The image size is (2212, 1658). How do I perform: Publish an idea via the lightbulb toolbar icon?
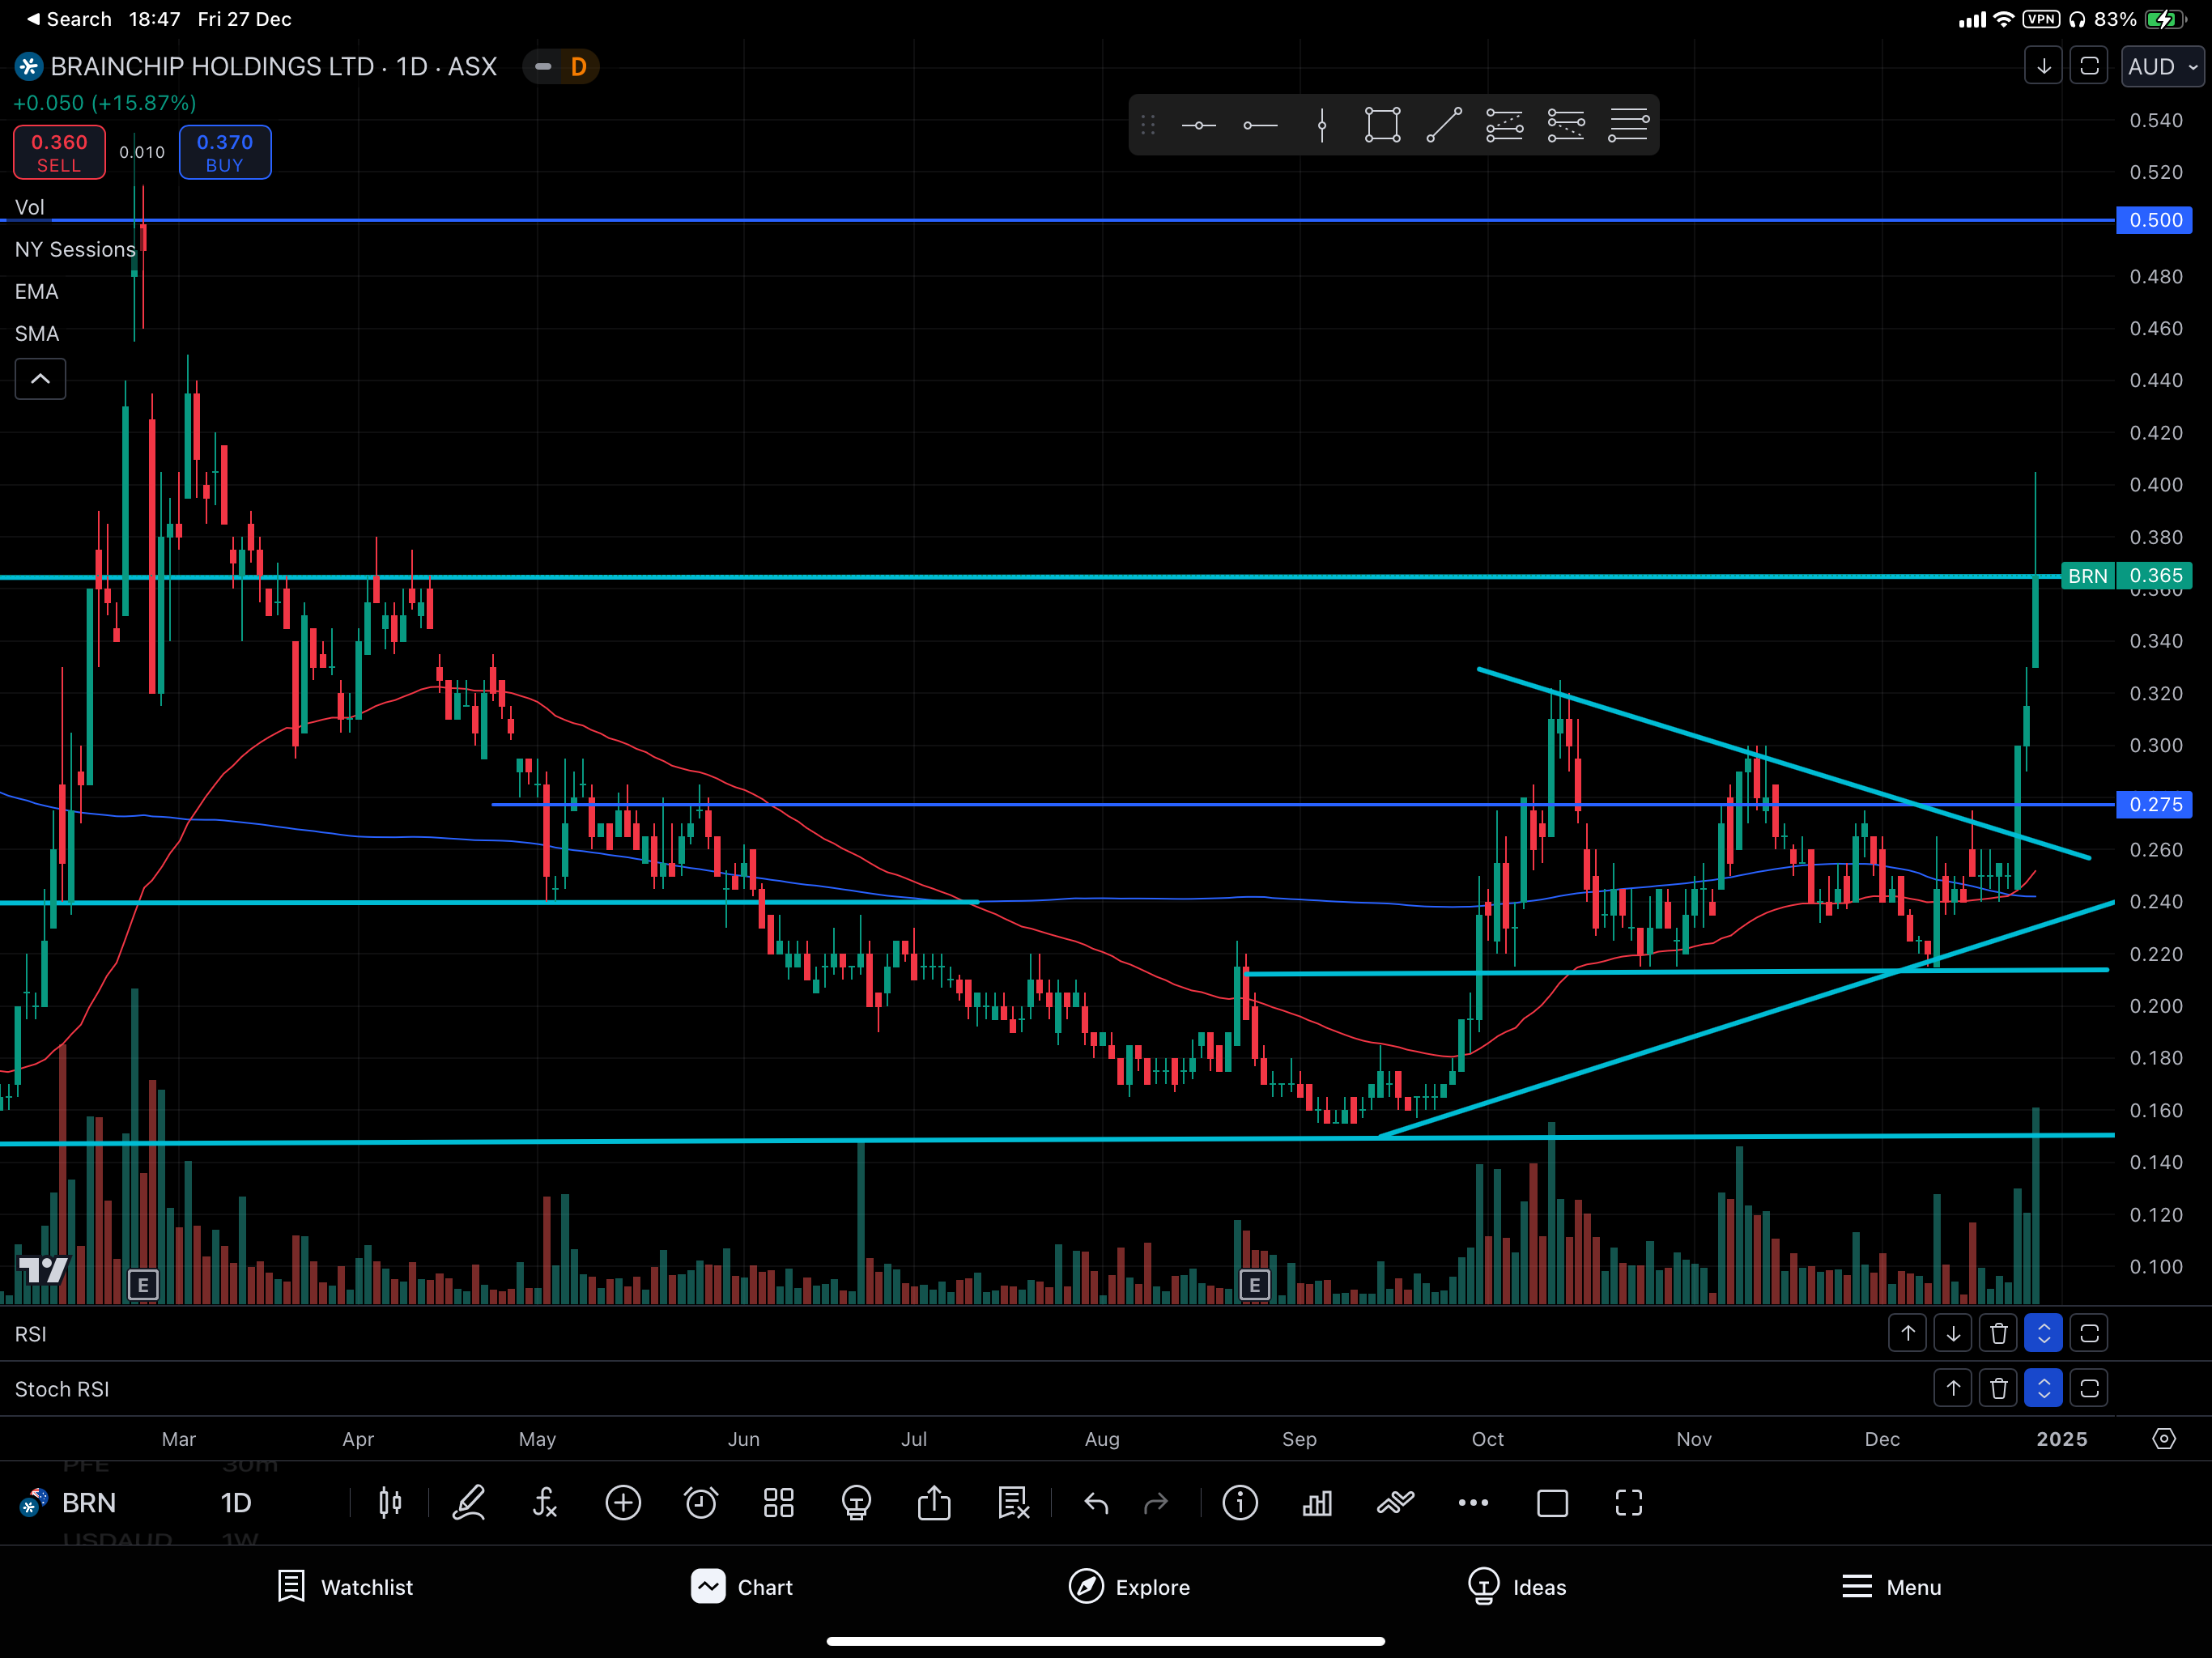coord(856,1502)
